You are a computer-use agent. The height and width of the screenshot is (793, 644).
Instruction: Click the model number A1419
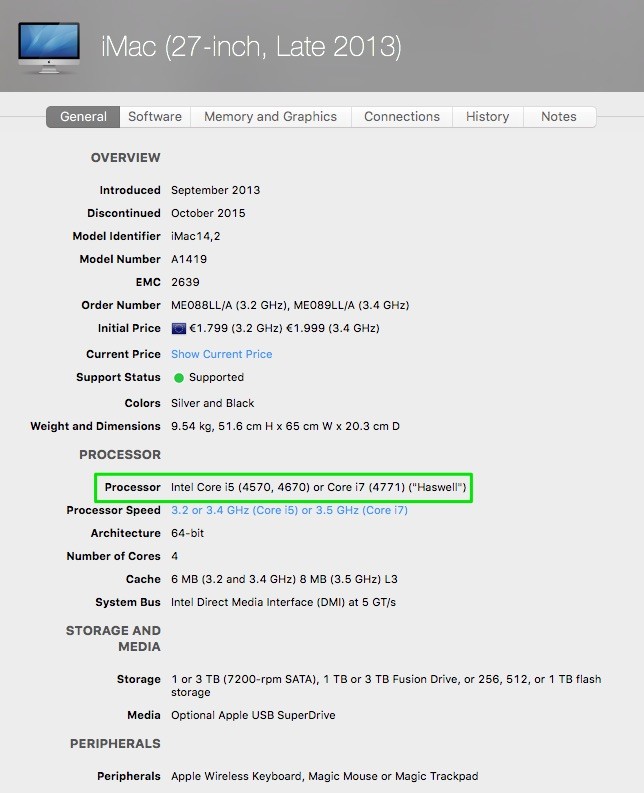pyautogui.click(x=189, y=259)
